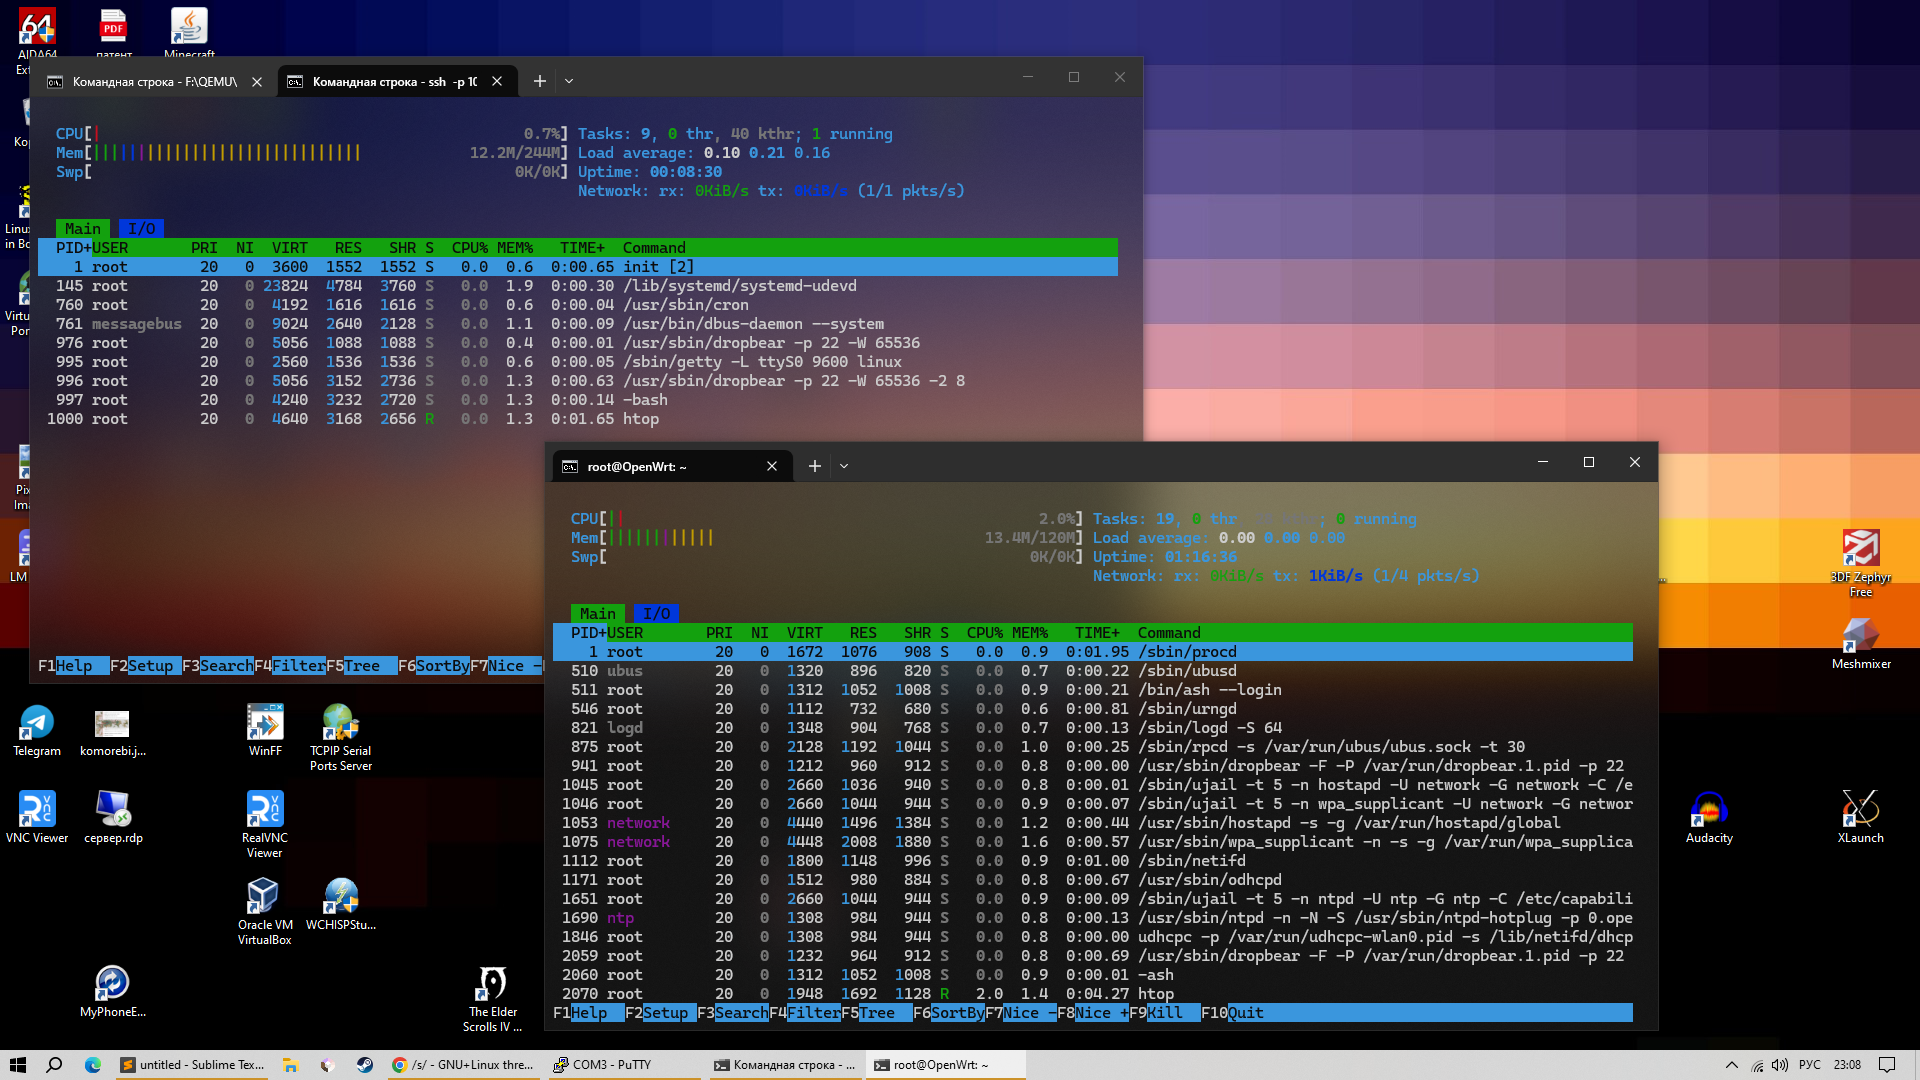The height and width of the screenshot is (1080, 1920).
Task: Add new tab in OpenWrt terminal
Action: [815, 466]
